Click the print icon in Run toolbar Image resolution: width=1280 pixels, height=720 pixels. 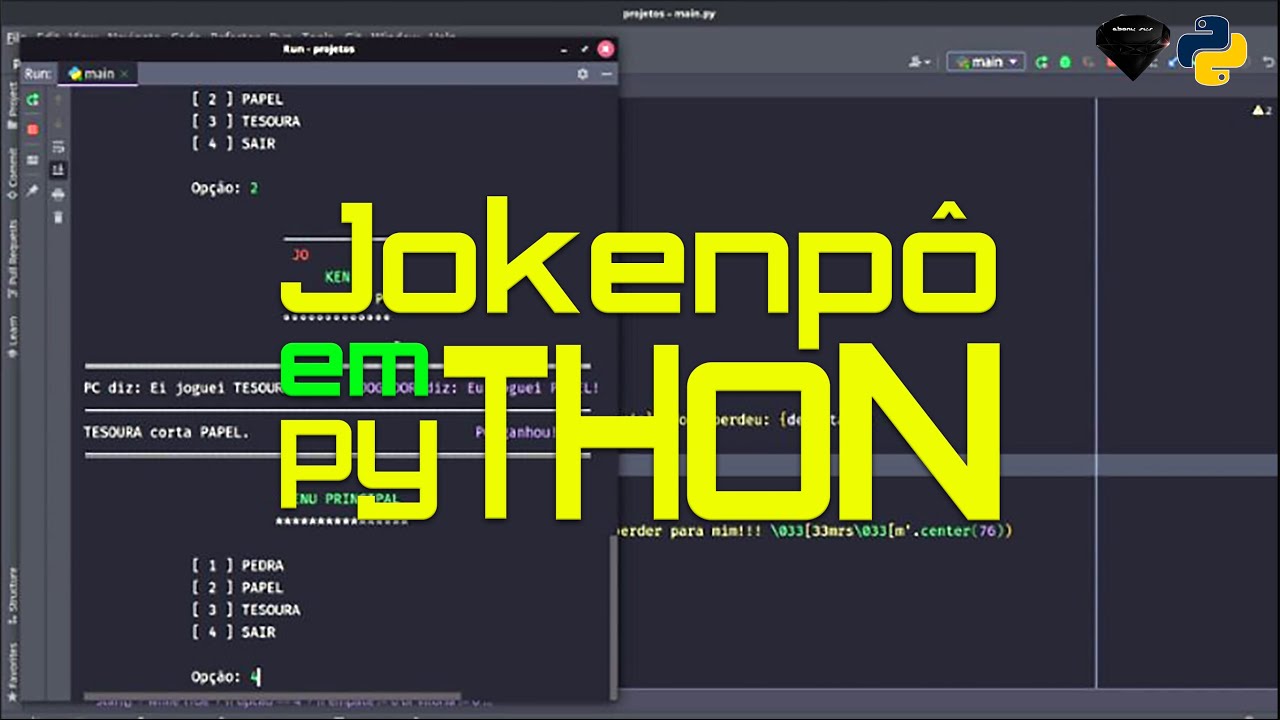point(58,193)
